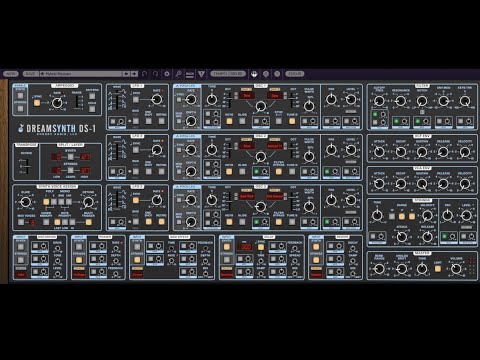Screen dimensions: 480x360
Task: Click the OSC 1 Tune knob
Action: tap(212, 99)
